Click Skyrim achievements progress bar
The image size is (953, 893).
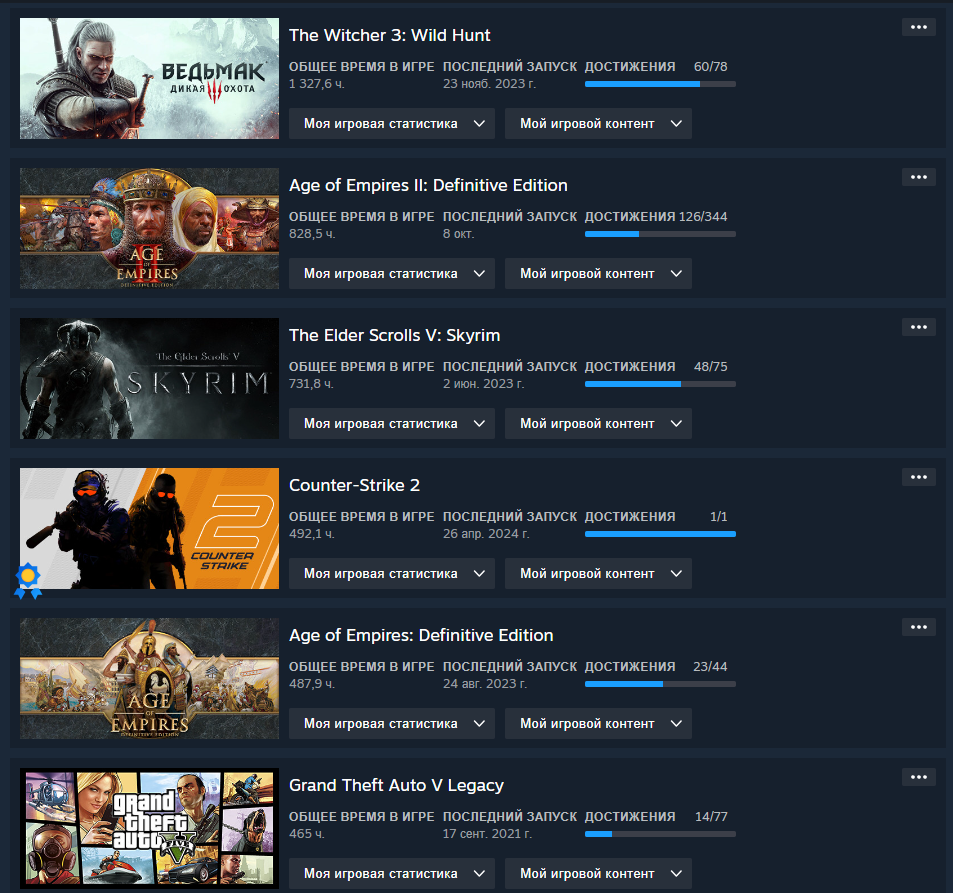tap(660, 384)
